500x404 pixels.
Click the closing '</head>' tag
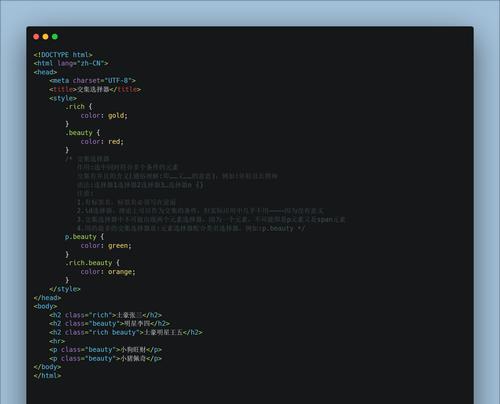tap(47, 298)
